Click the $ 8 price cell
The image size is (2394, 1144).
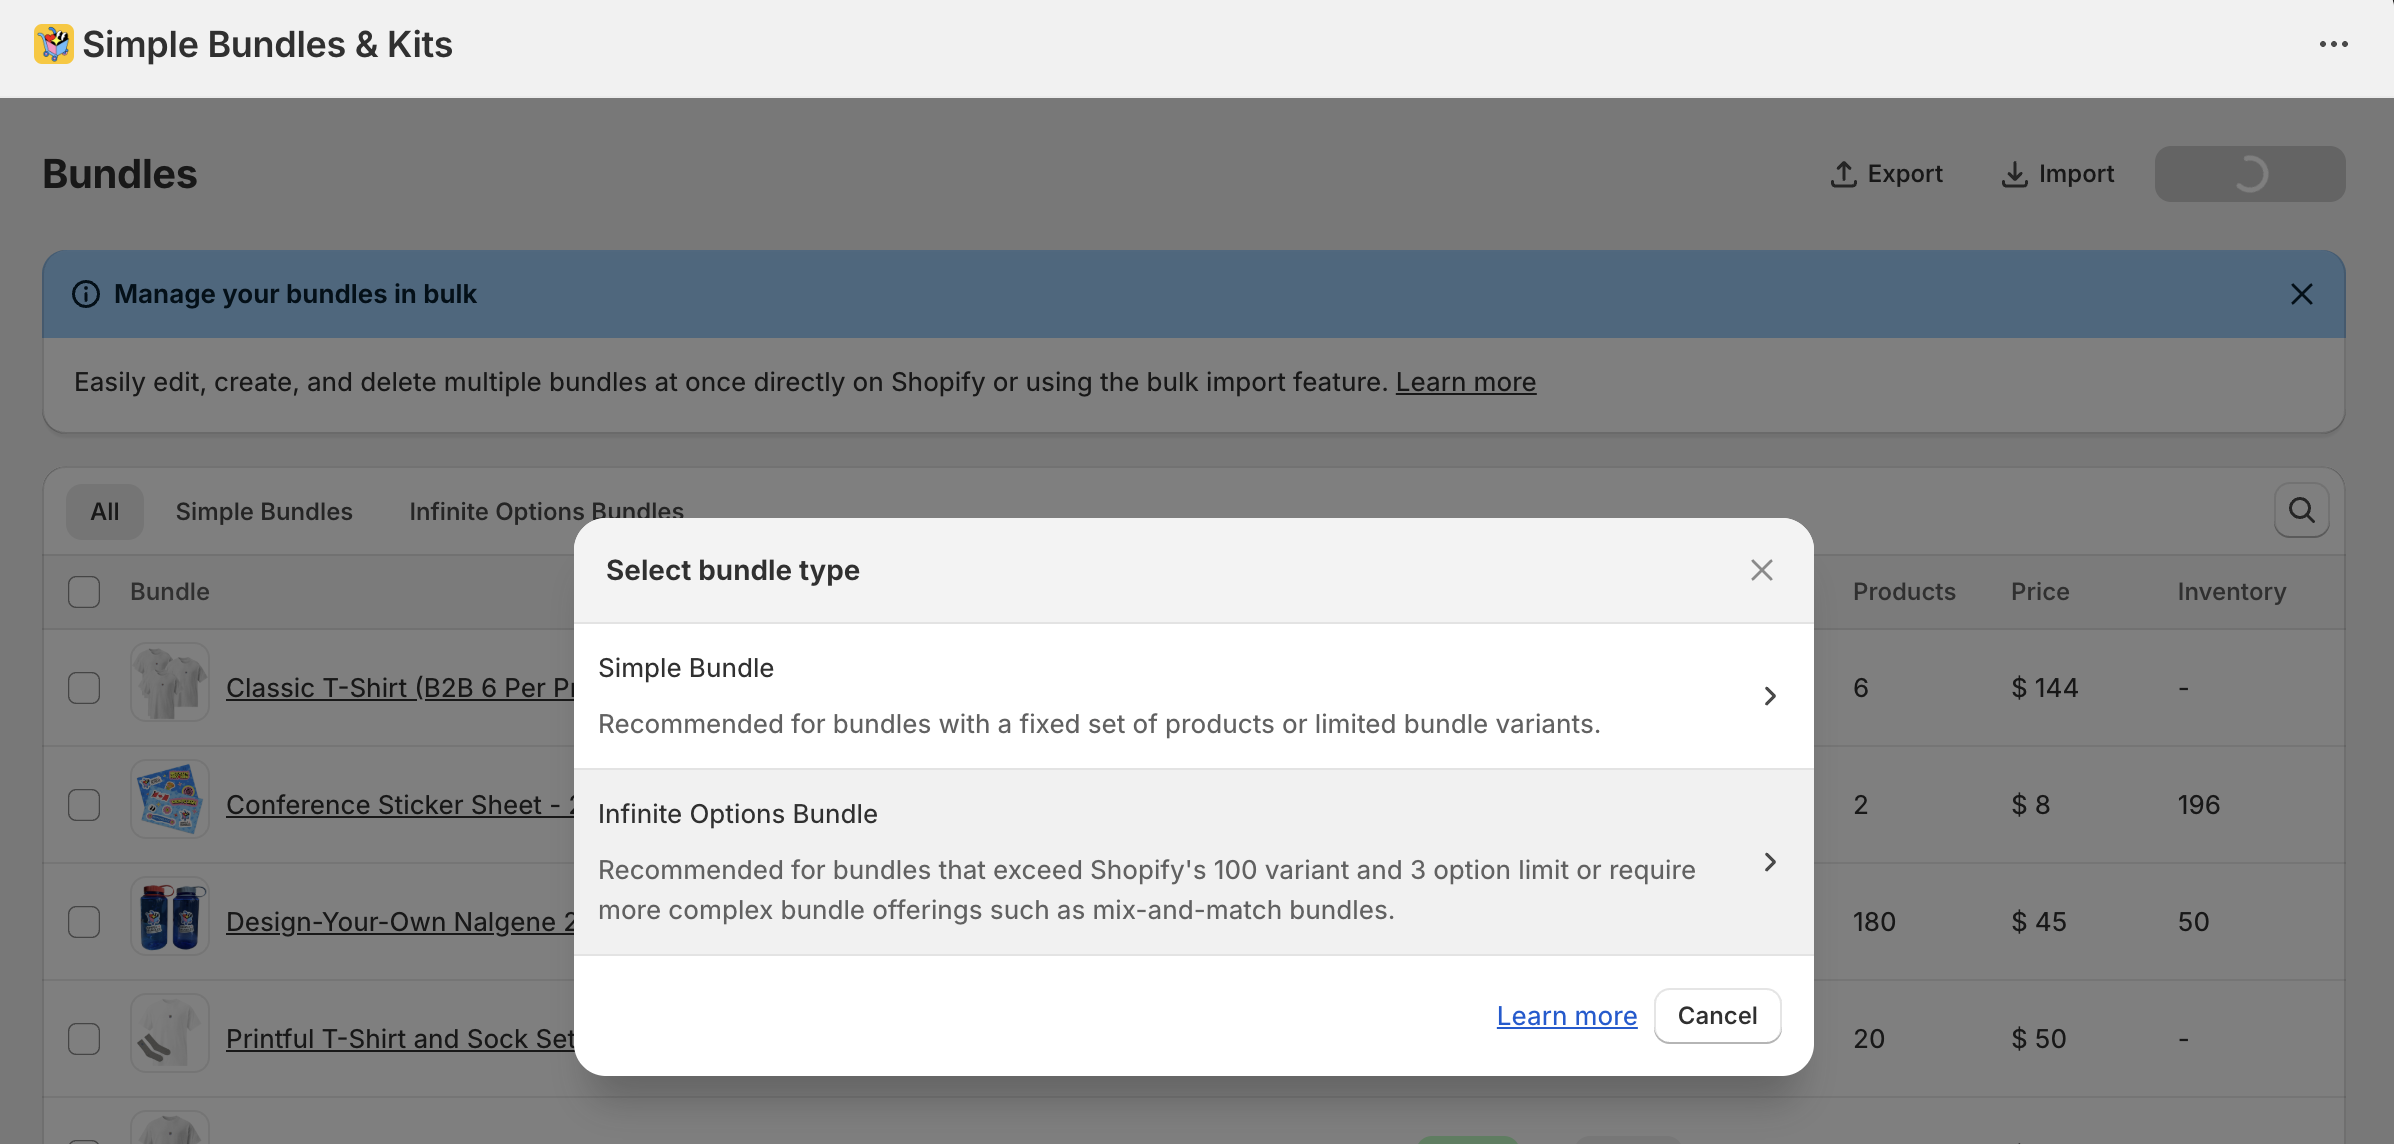tap(2031, 805)
